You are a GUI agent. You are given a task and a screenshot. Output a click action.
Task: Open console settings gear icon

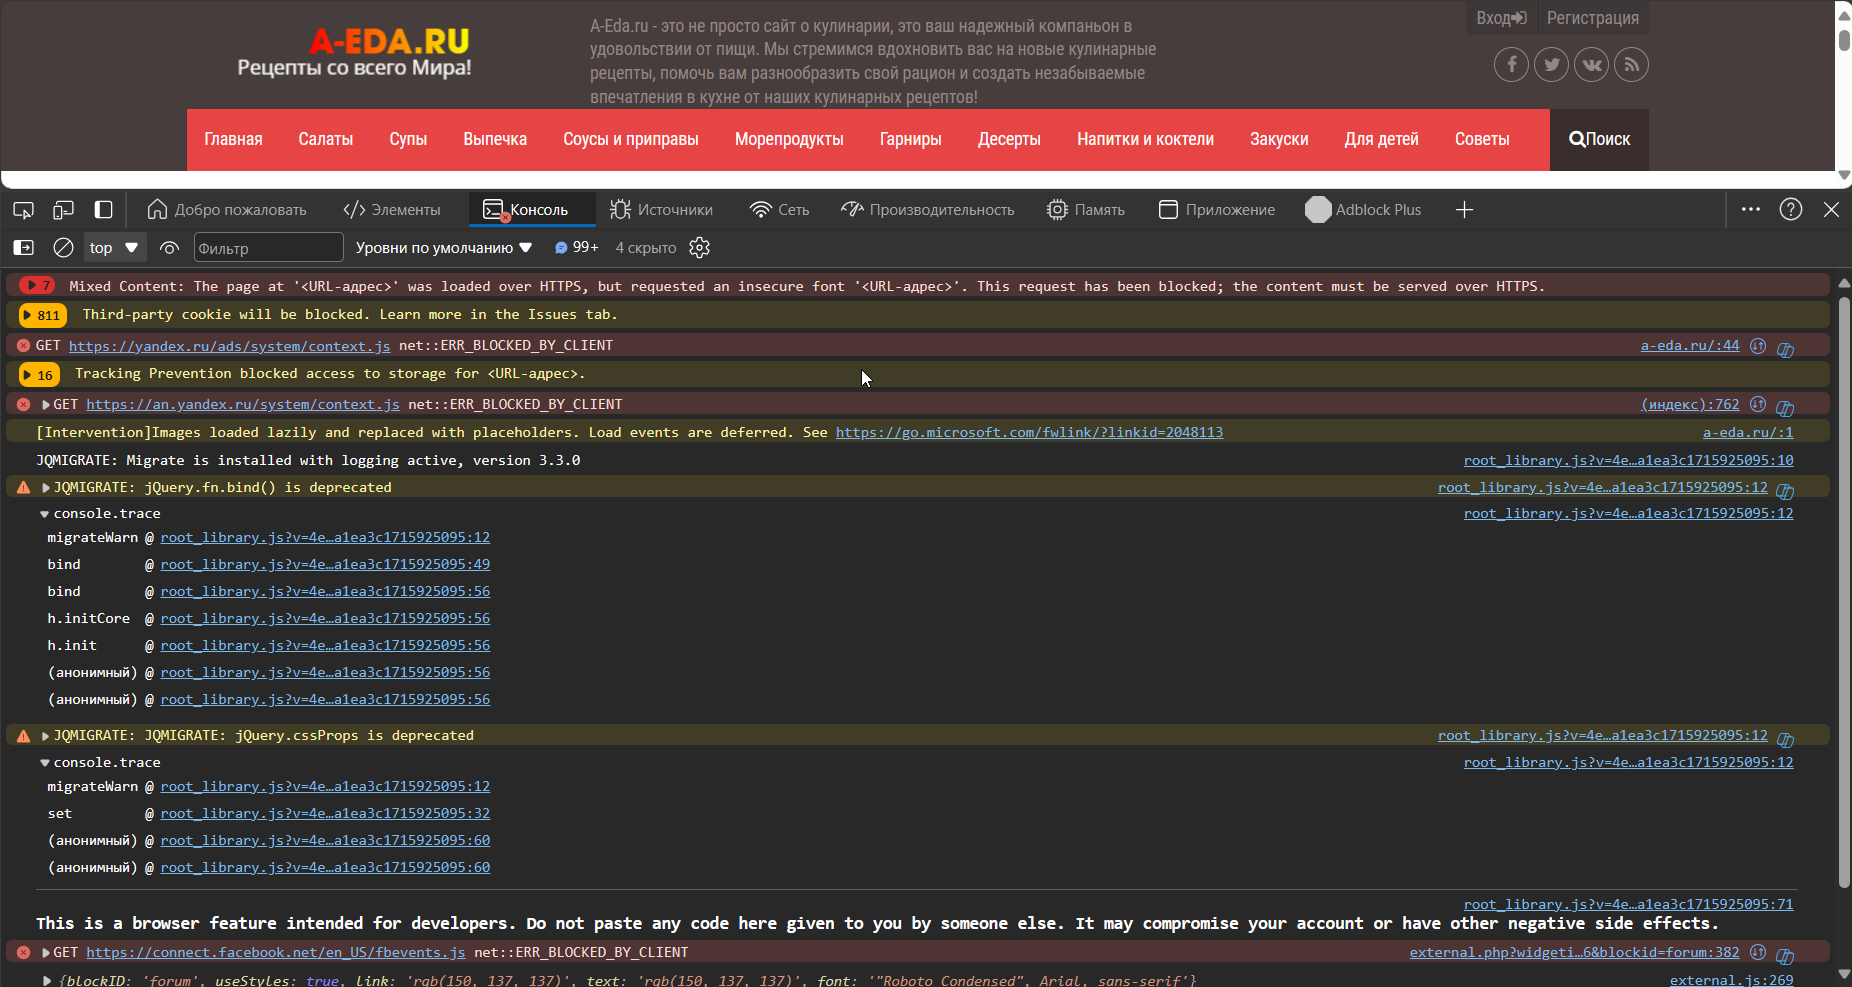pos(699,248)
